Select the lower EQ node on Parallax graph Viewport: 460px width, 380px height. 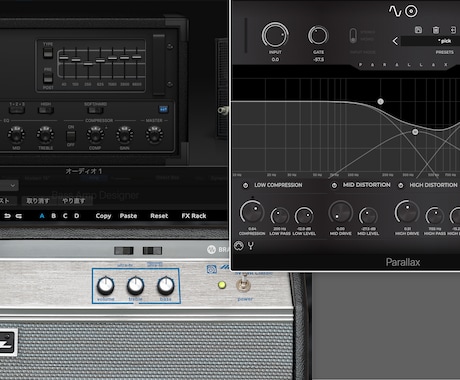pos(415,132)
